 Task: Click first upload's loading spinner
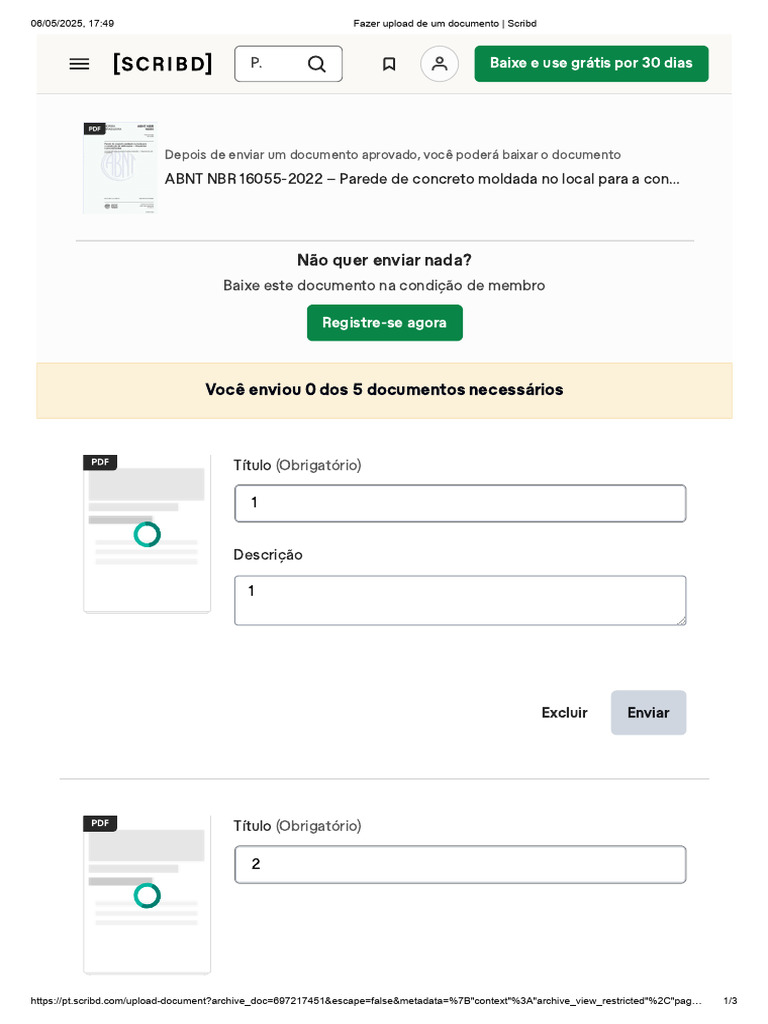point(147,535)
